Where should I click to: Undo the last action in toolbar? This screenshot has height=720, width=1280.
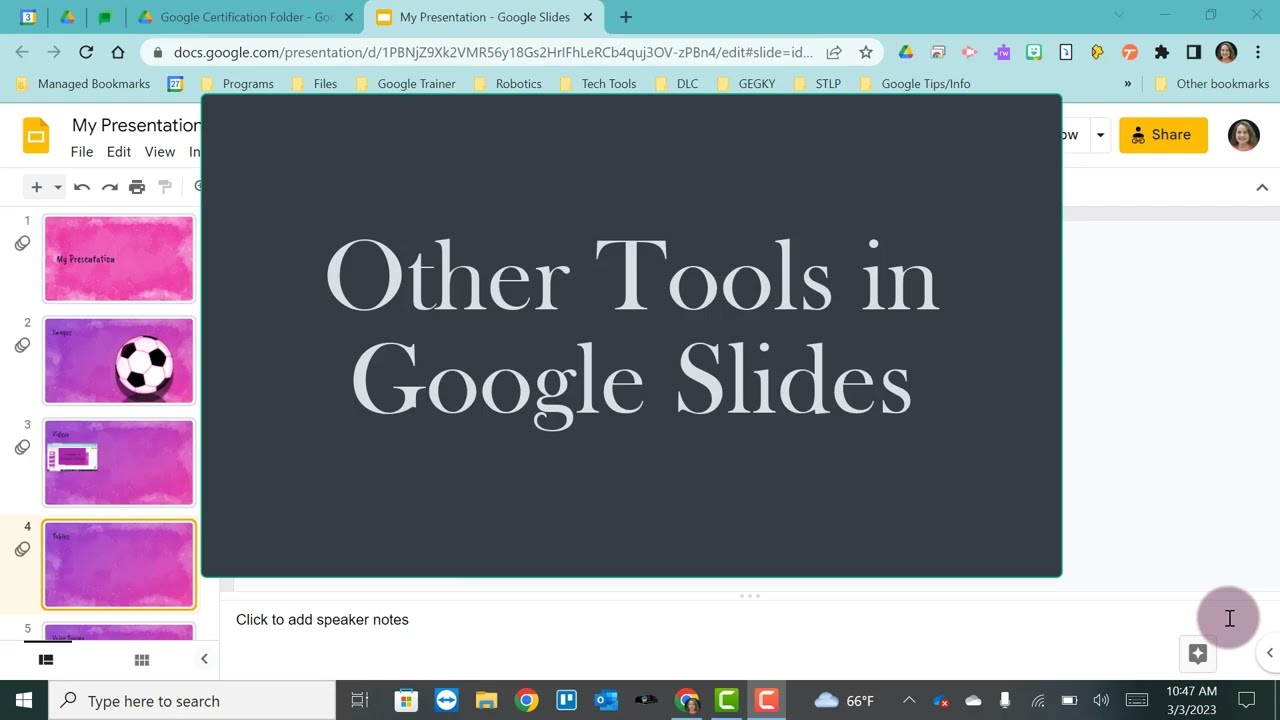82,187
